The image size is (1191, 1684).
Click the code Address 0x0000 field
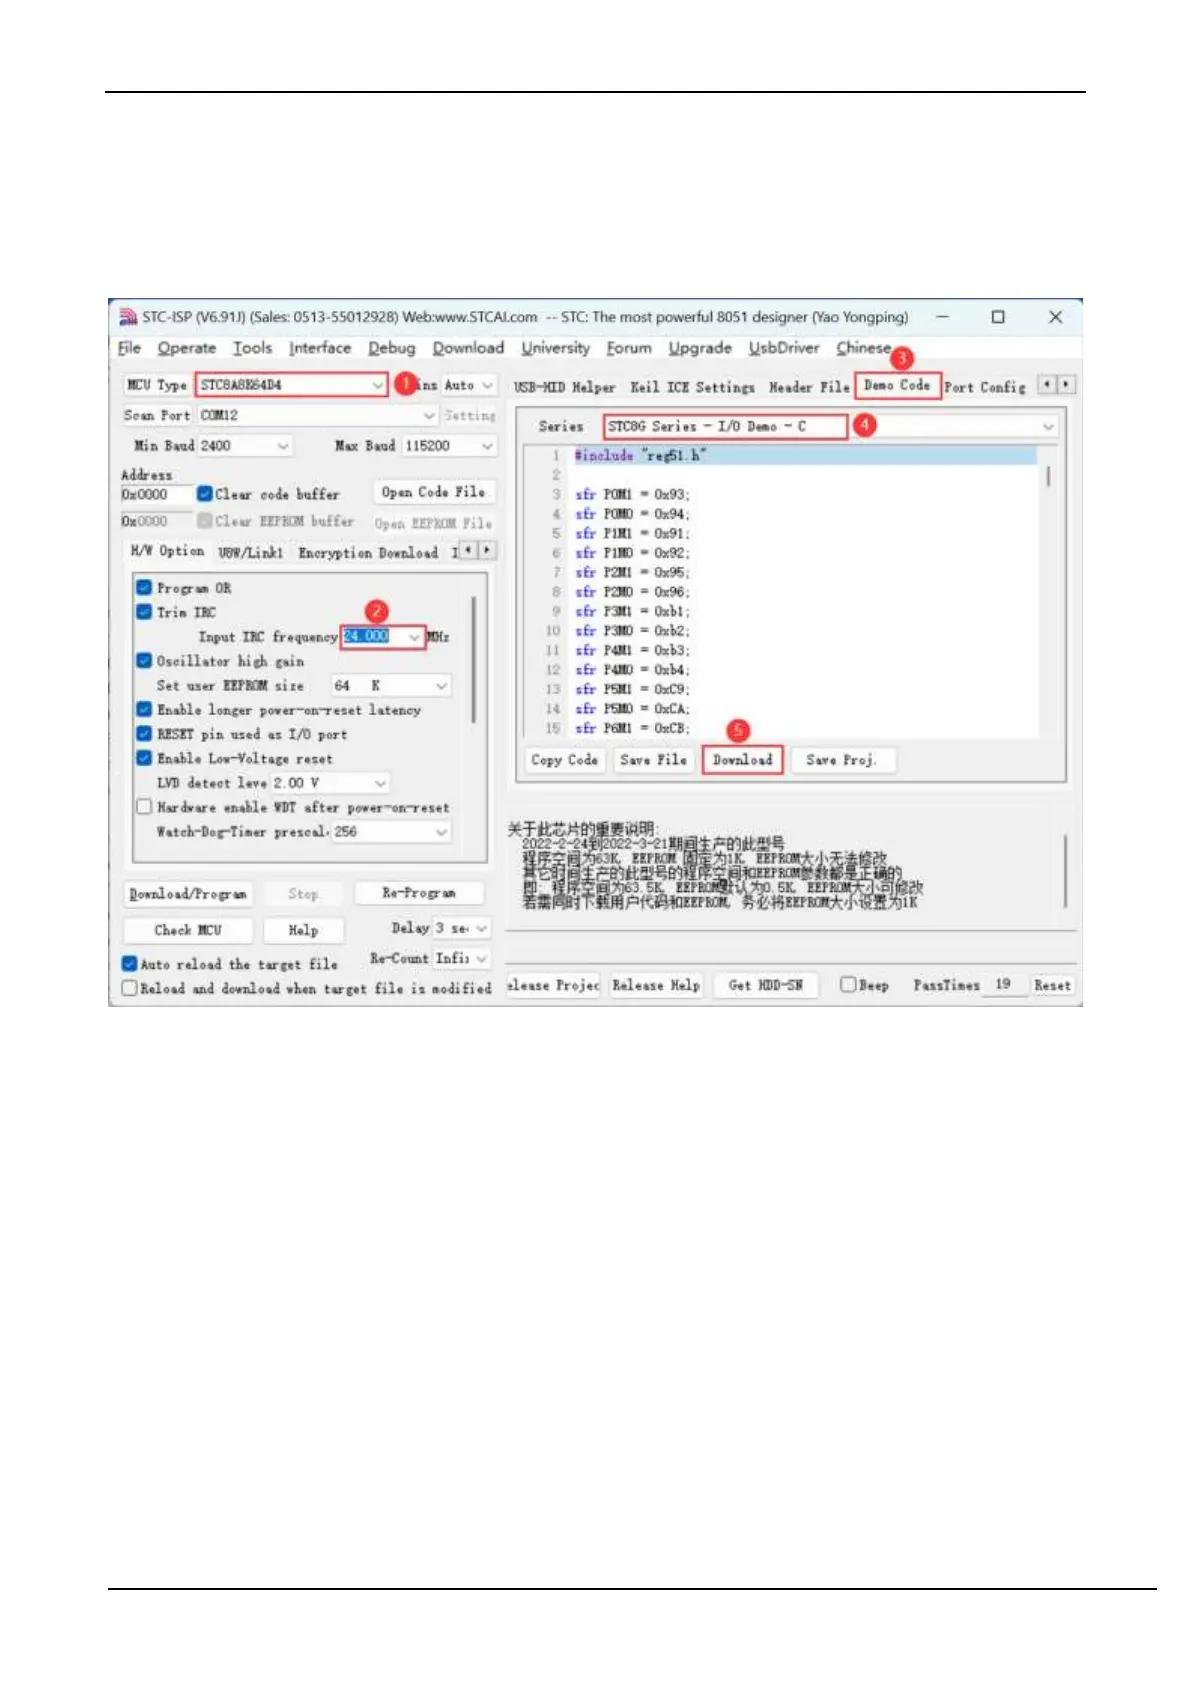coord(156,494)
